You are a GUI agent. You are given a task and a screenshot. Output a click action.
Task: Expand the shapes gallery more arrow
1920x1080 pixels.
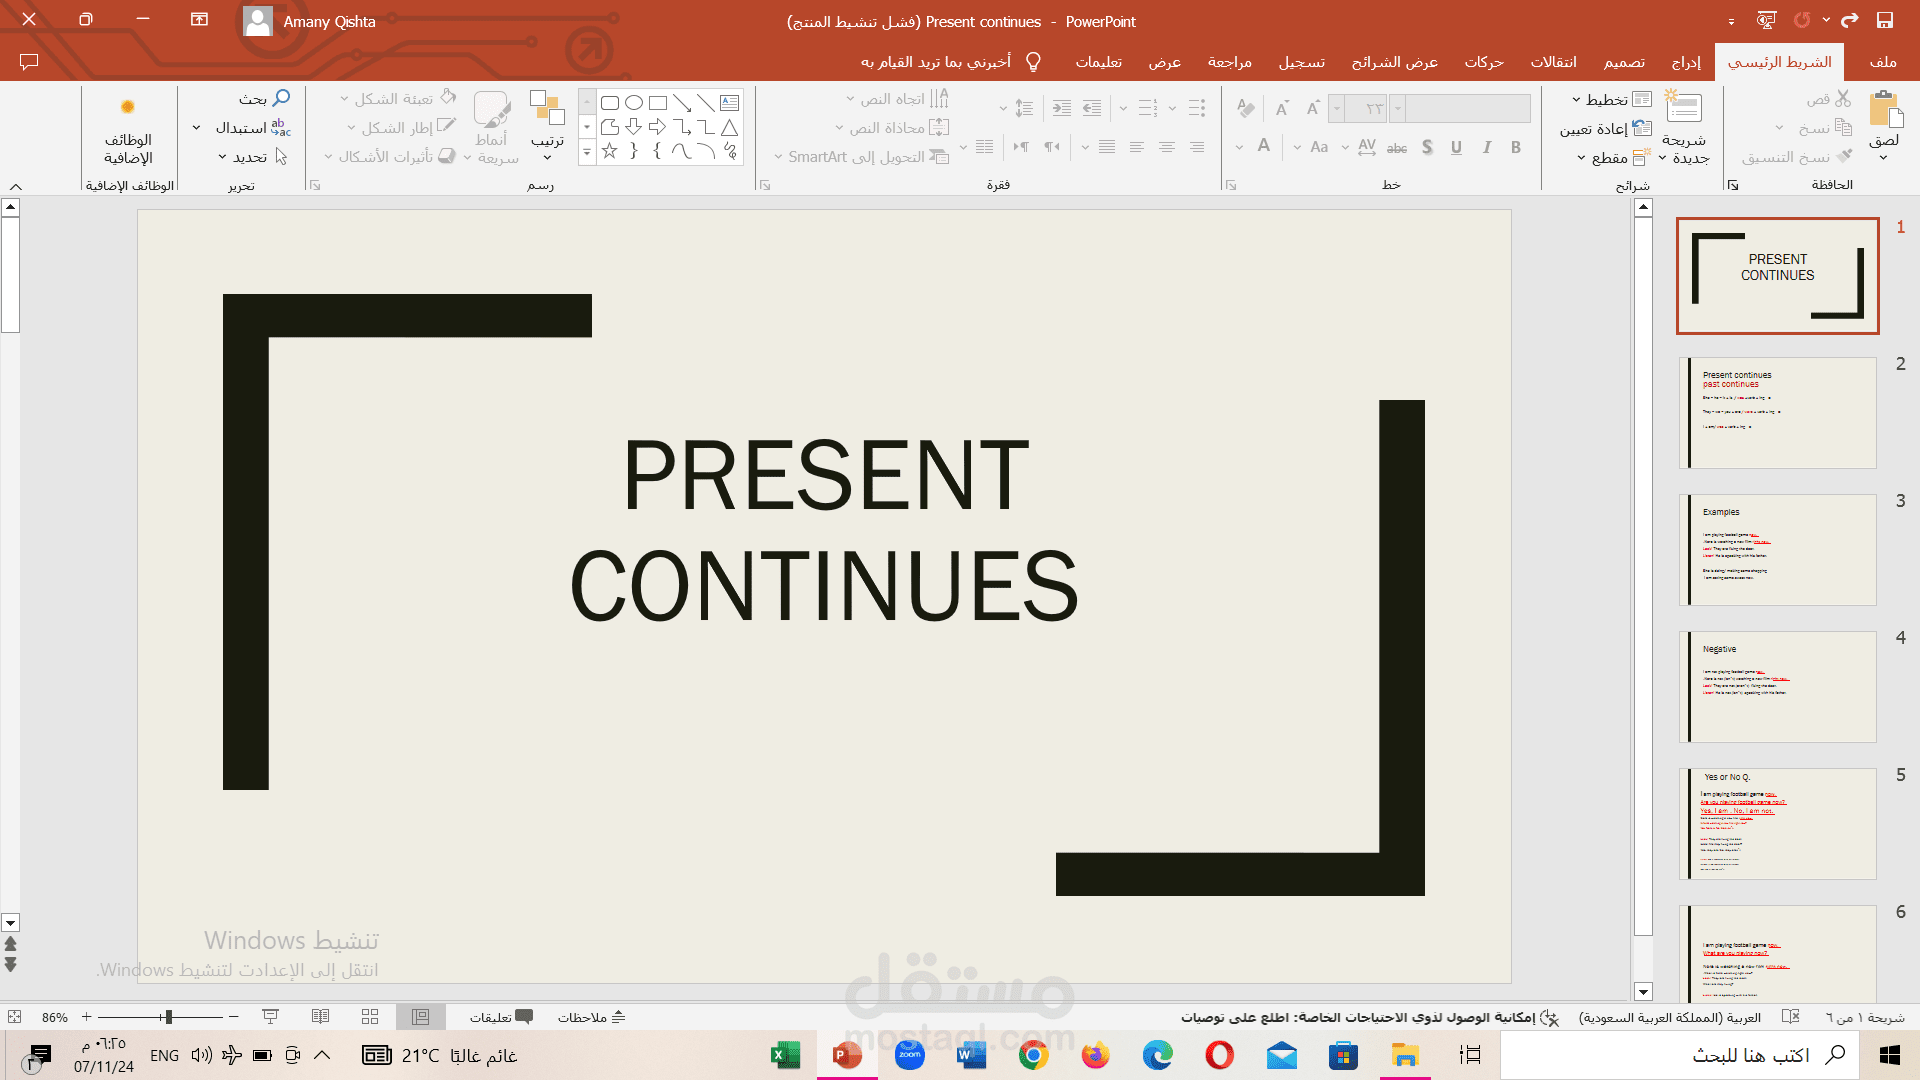587,152
